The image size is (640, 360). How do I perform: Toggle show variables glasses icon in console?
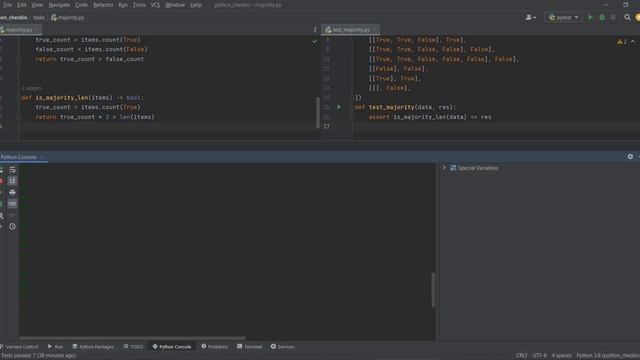point(12,203)
